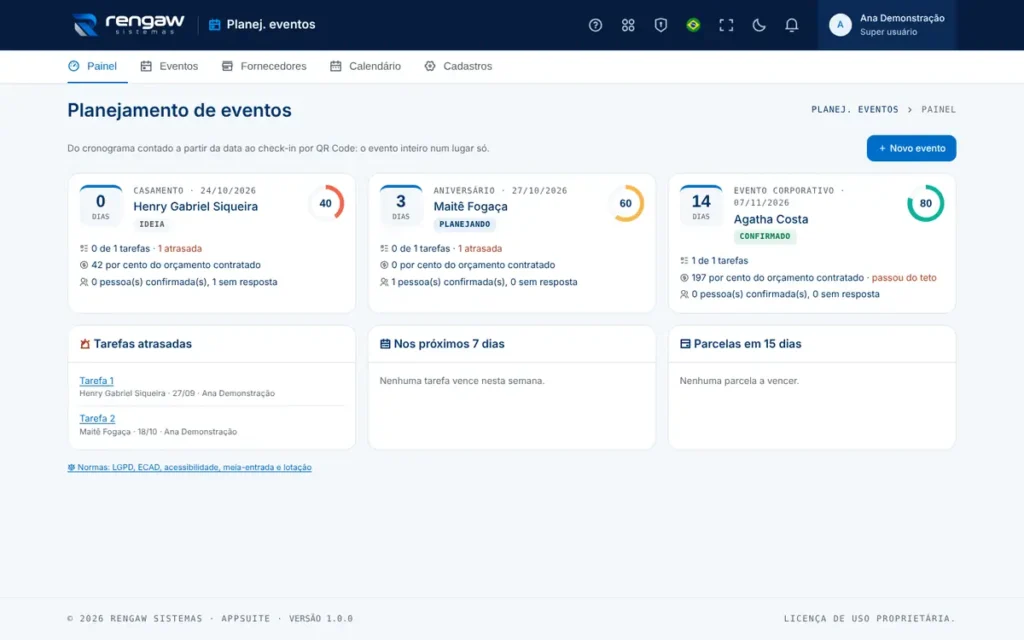Click the 14 dias countdown badge

point(701,206)
